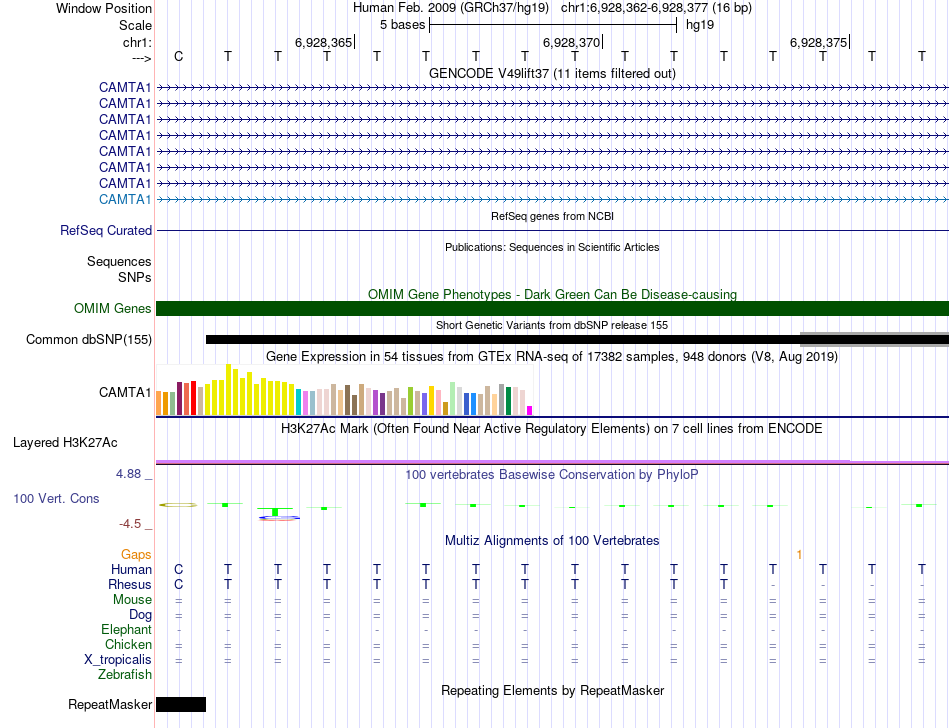Viewport: 950px width, 728px height.
Task: Open the GENCODE V49lift37 track title
Action: point(553,73)
